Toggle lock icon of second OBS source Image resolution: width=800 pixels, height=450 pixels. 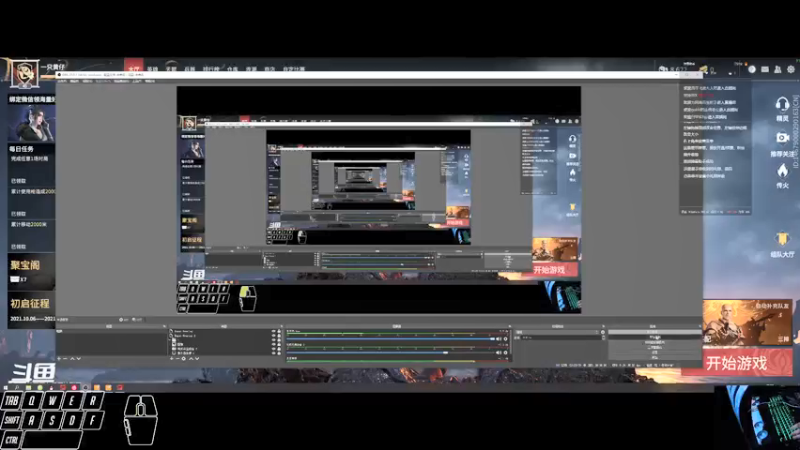279,336
